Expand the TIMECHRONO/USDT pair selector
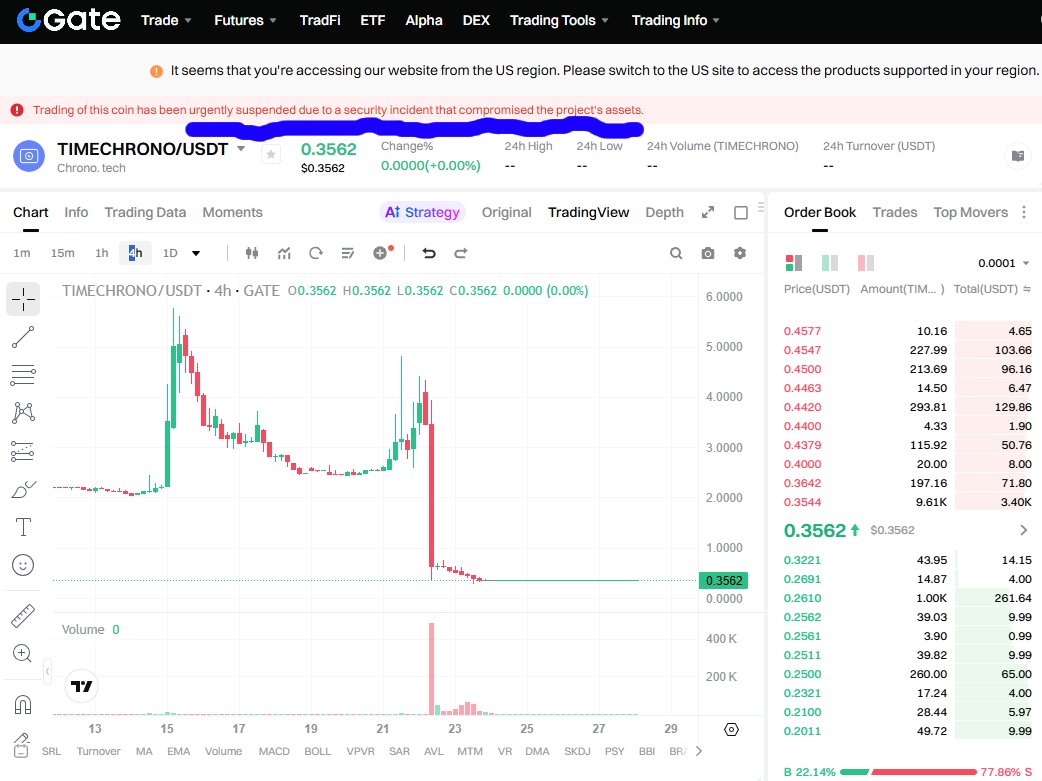The image size is (1042, 781). (x=240, y=146)
